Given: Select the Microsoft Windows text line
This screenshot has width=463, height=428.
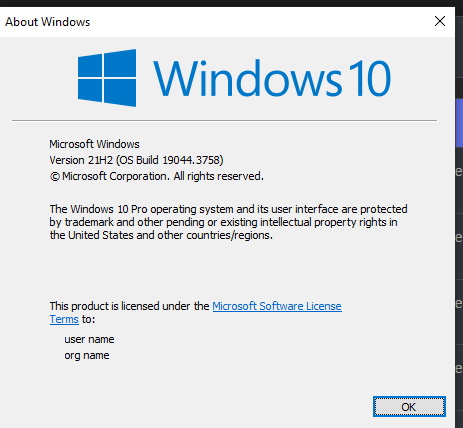Looking at the screenshot, I should [94, 144].
